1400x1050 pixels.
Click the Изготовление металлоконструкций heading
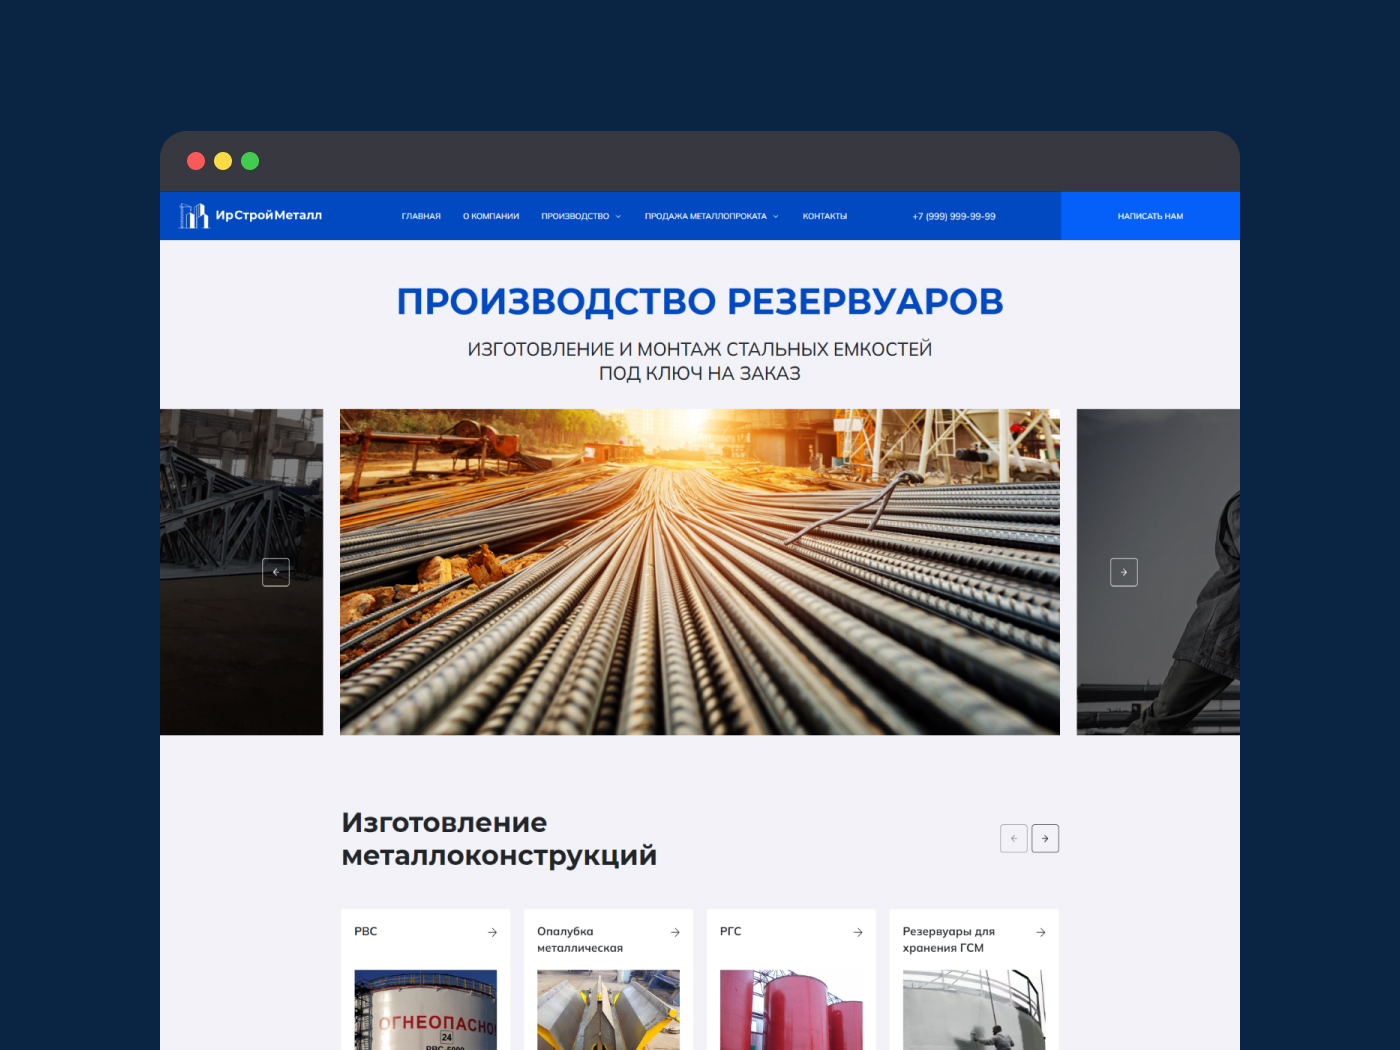(499, 839)
